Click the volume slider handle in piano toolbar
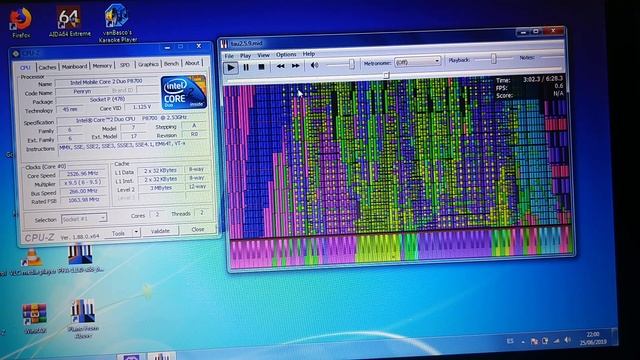This screenshot has height=360, width=640. coord(351,64)
